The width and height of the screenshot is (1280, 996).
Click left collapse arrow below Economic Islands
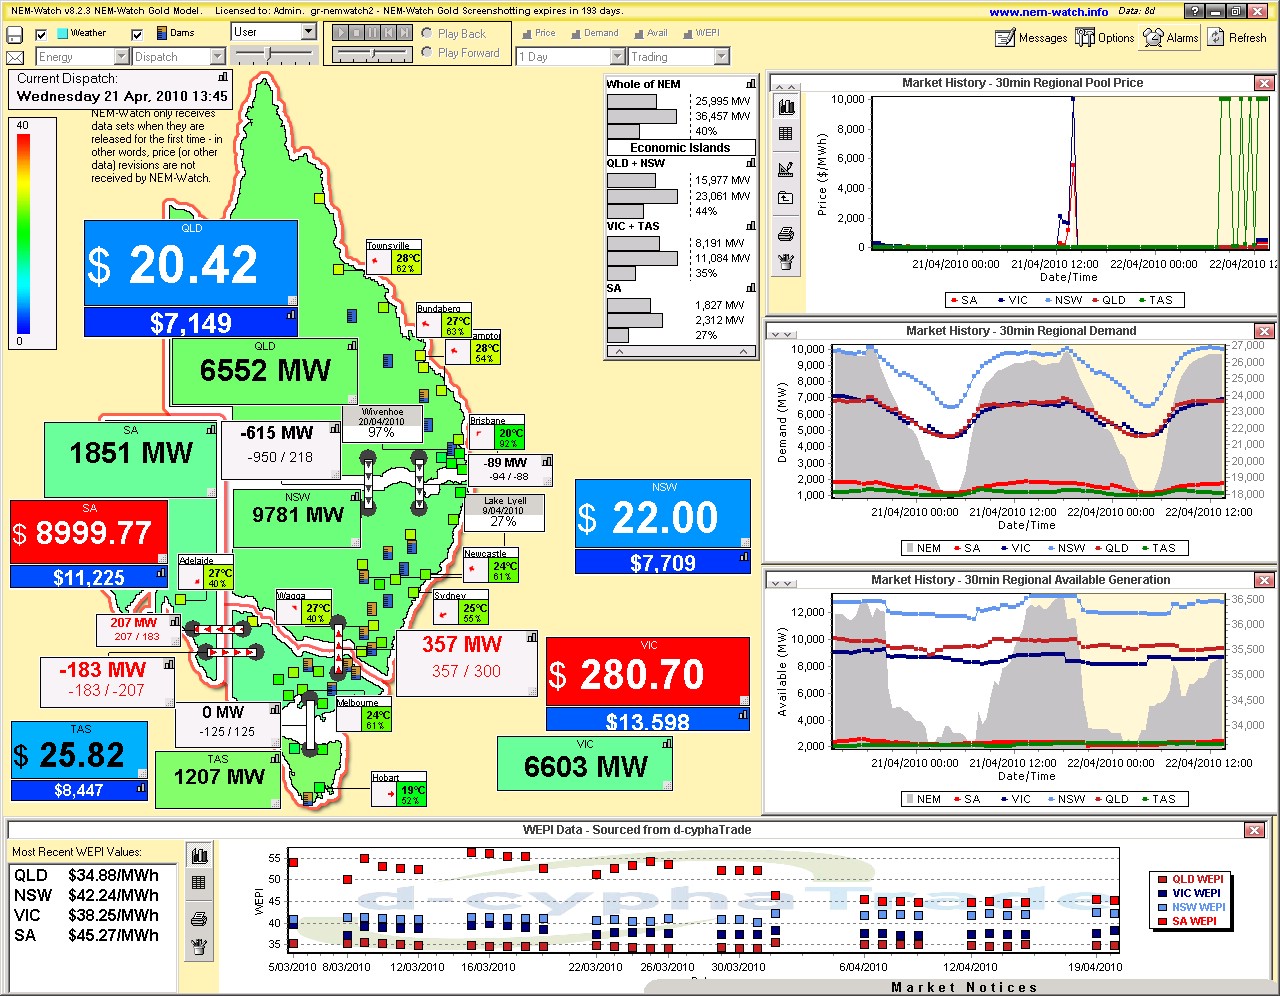pos(618,352)
